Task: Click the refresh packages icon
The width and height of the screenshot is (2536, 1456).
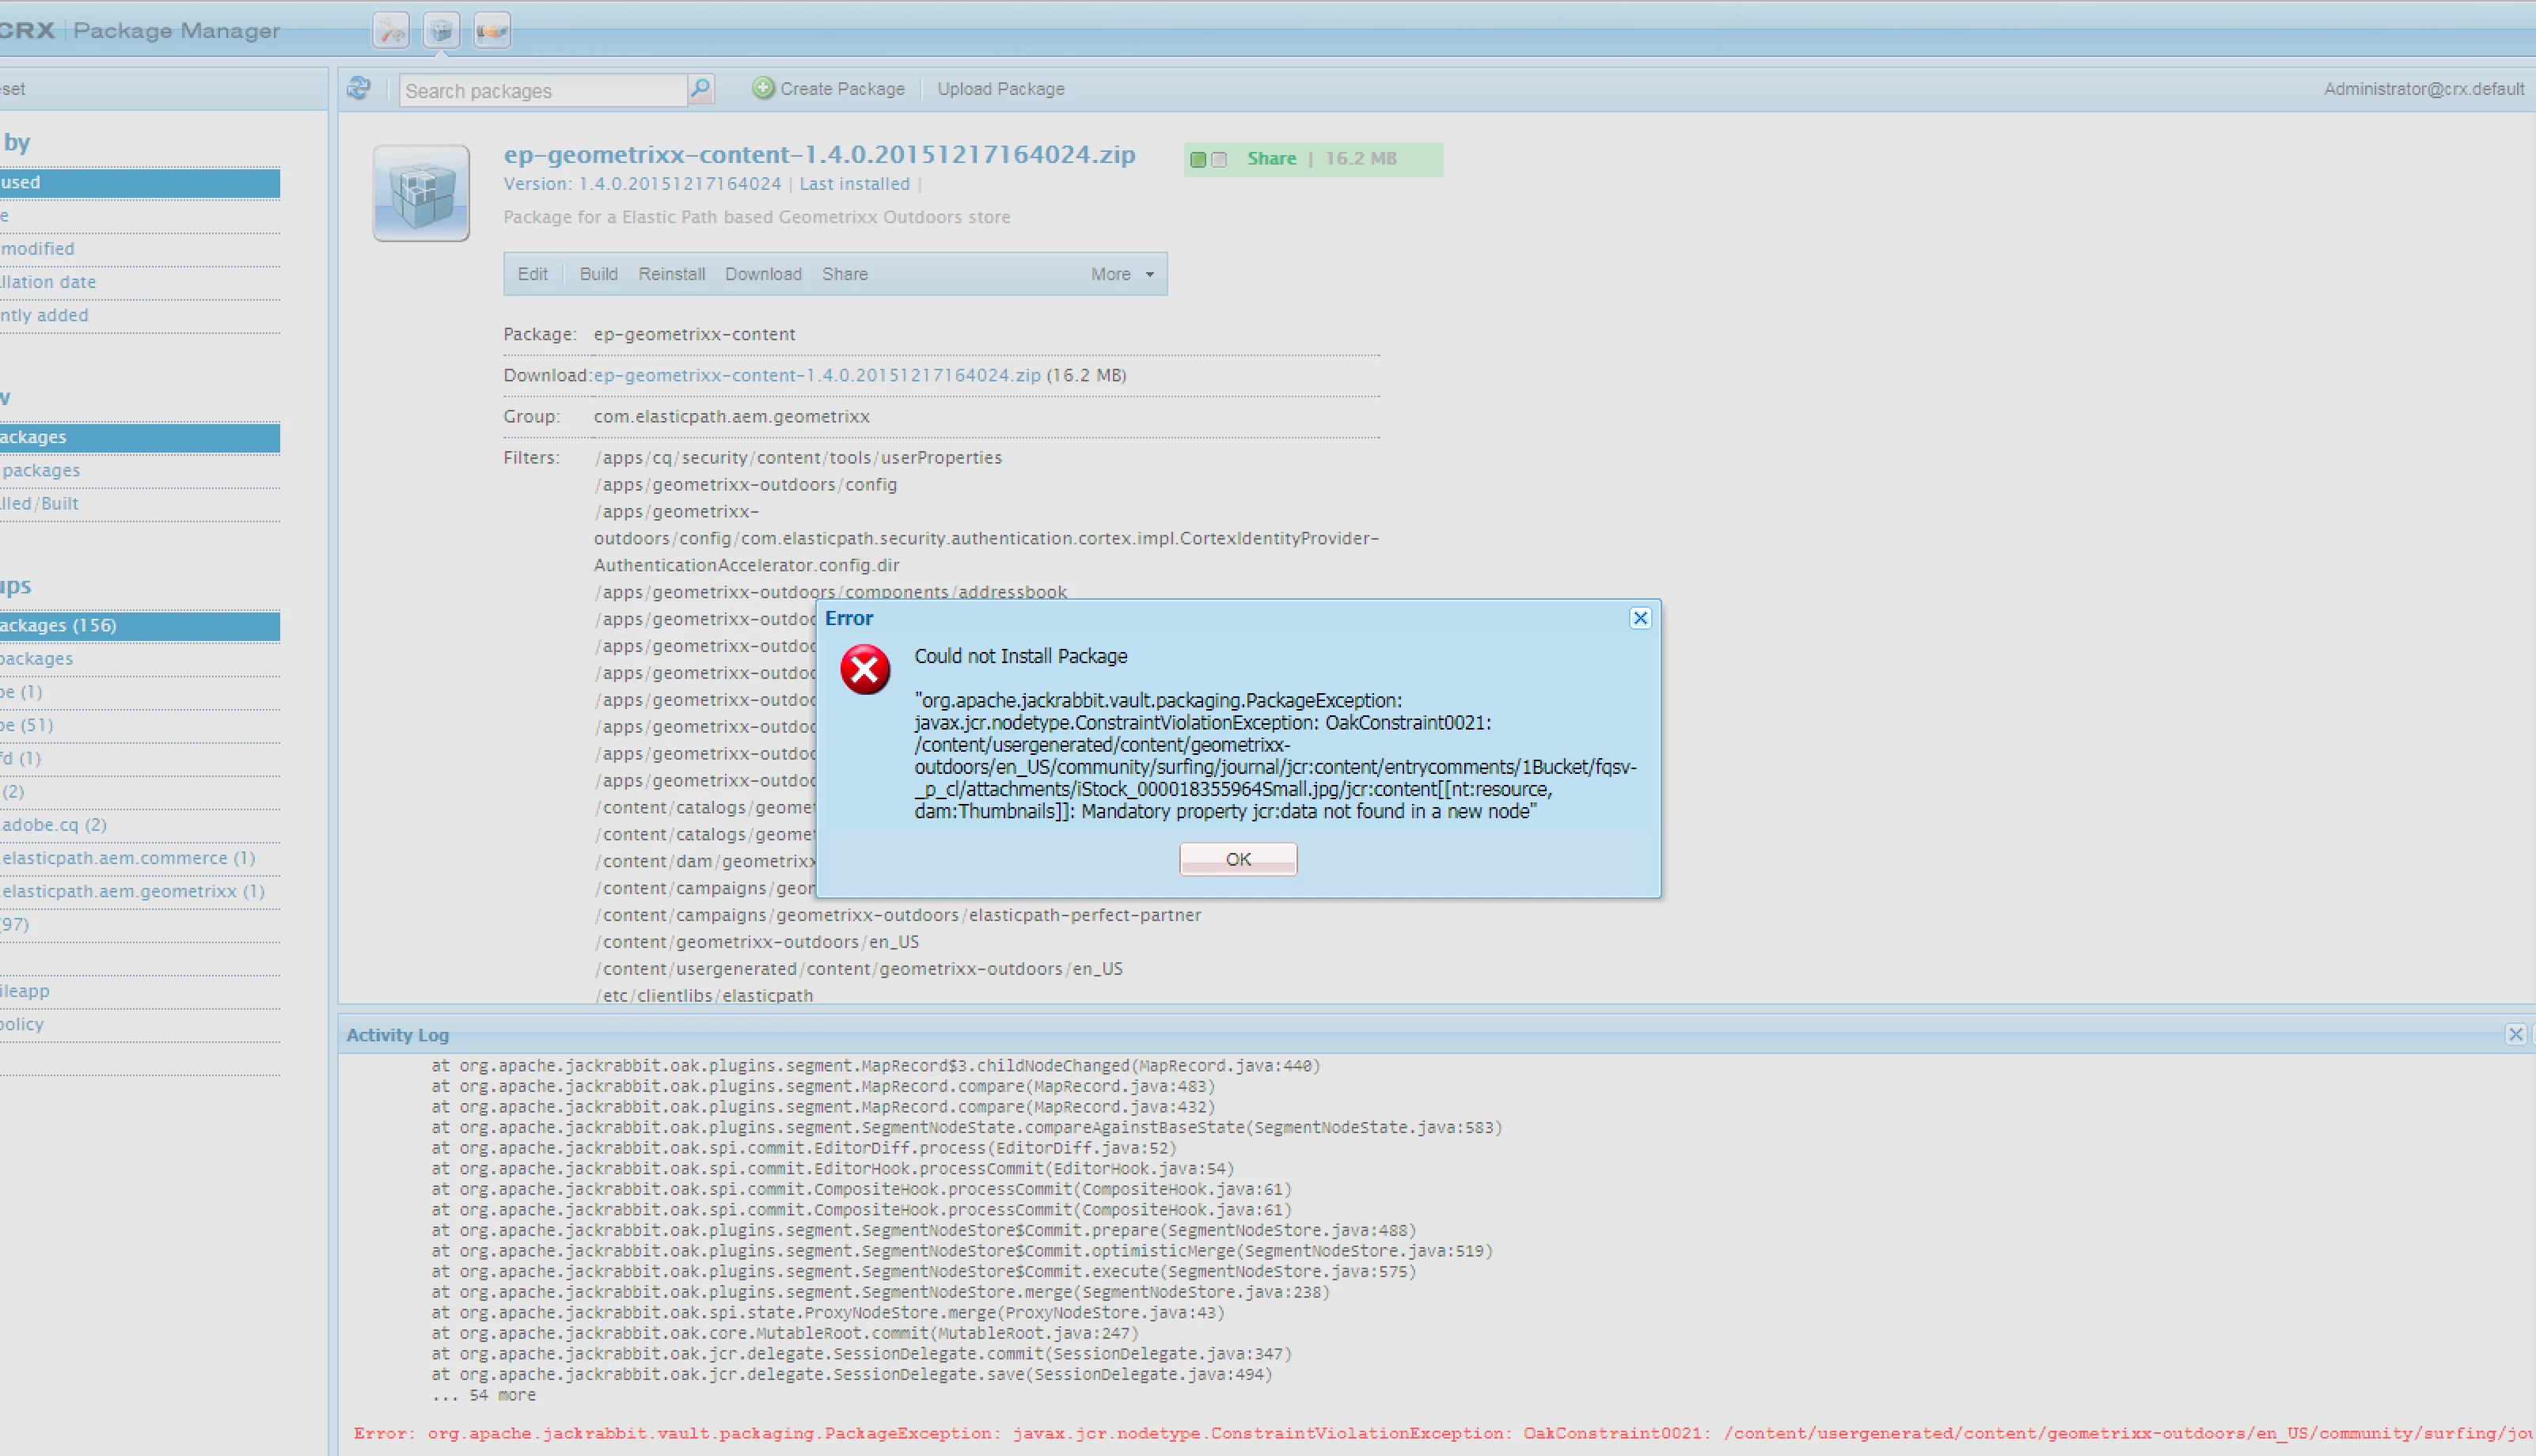Action: coord(359,89)
